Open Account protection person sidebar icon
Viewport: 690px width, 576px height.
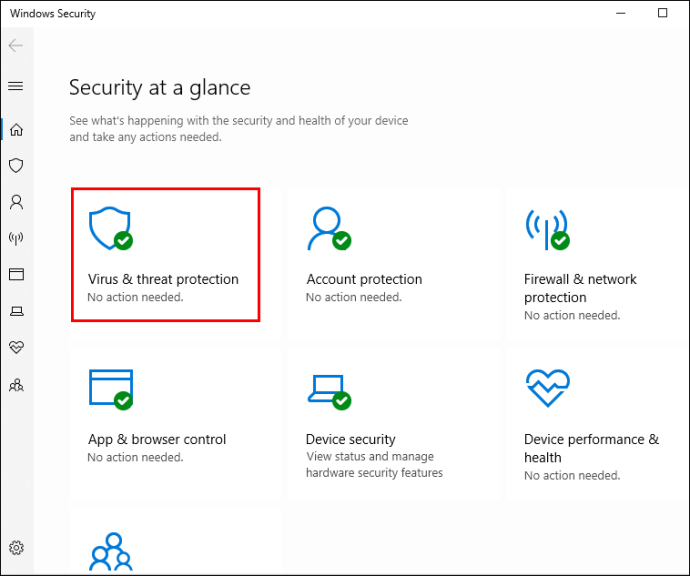click(x=16, y=202)
